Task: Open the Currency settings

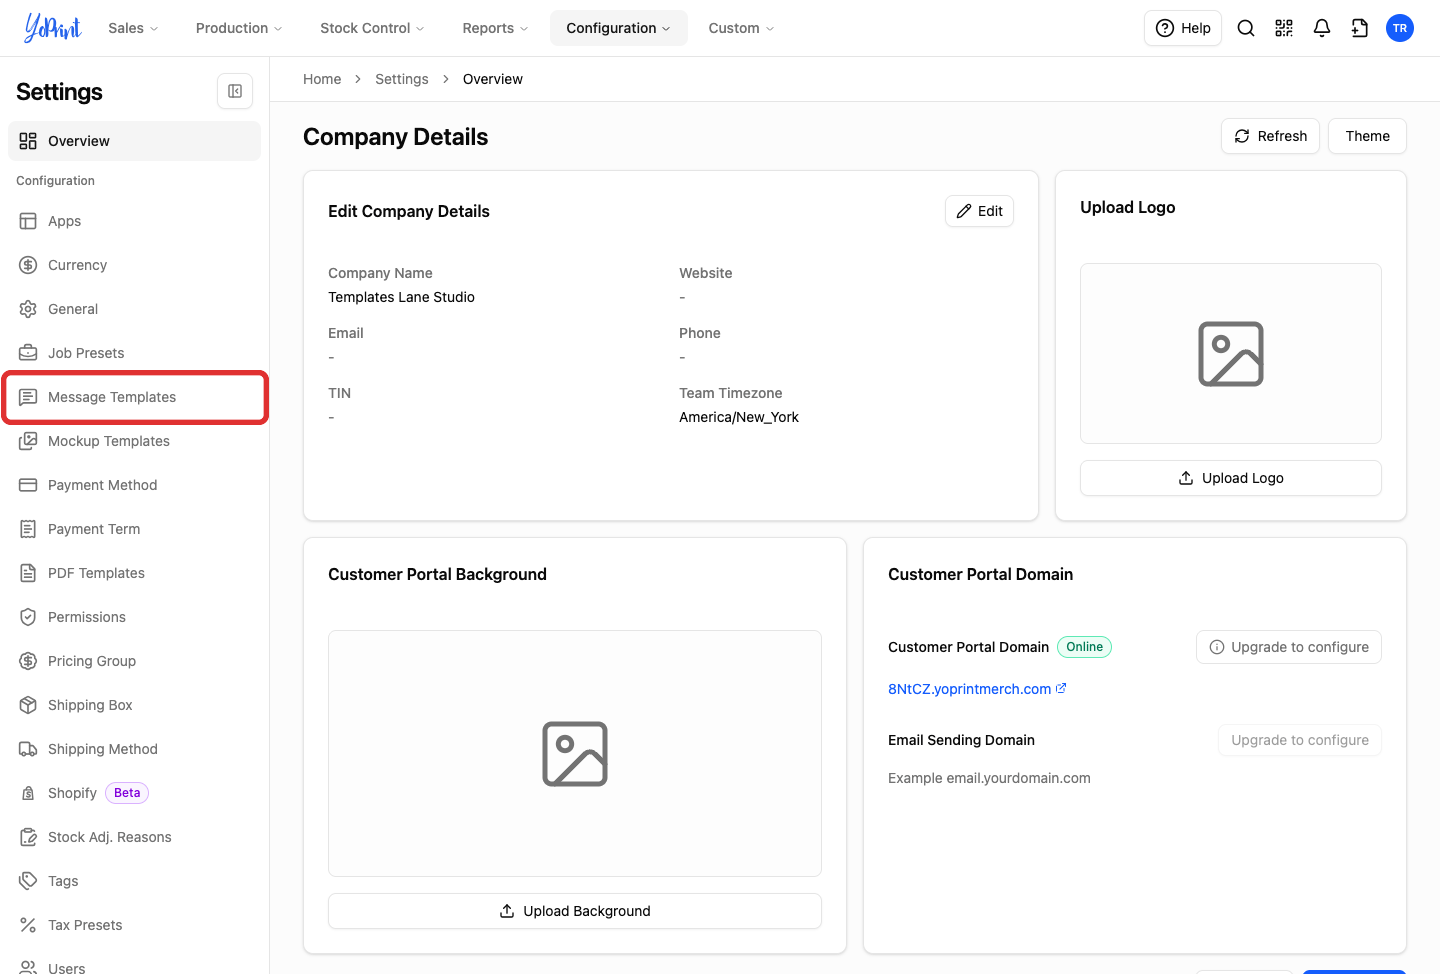Action: point(134,265)
